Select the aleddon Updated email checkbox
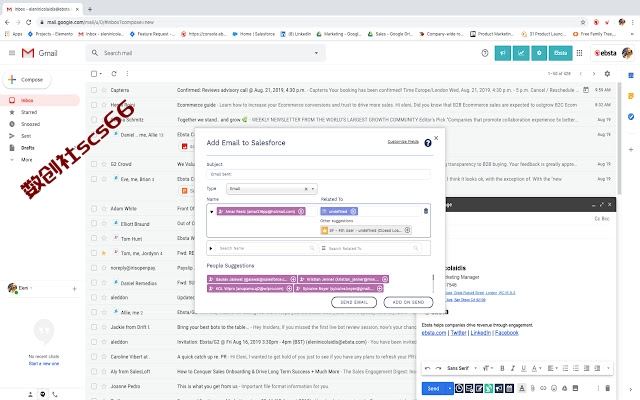This screenshot has height=400, width=640. [x=94, y=298]
